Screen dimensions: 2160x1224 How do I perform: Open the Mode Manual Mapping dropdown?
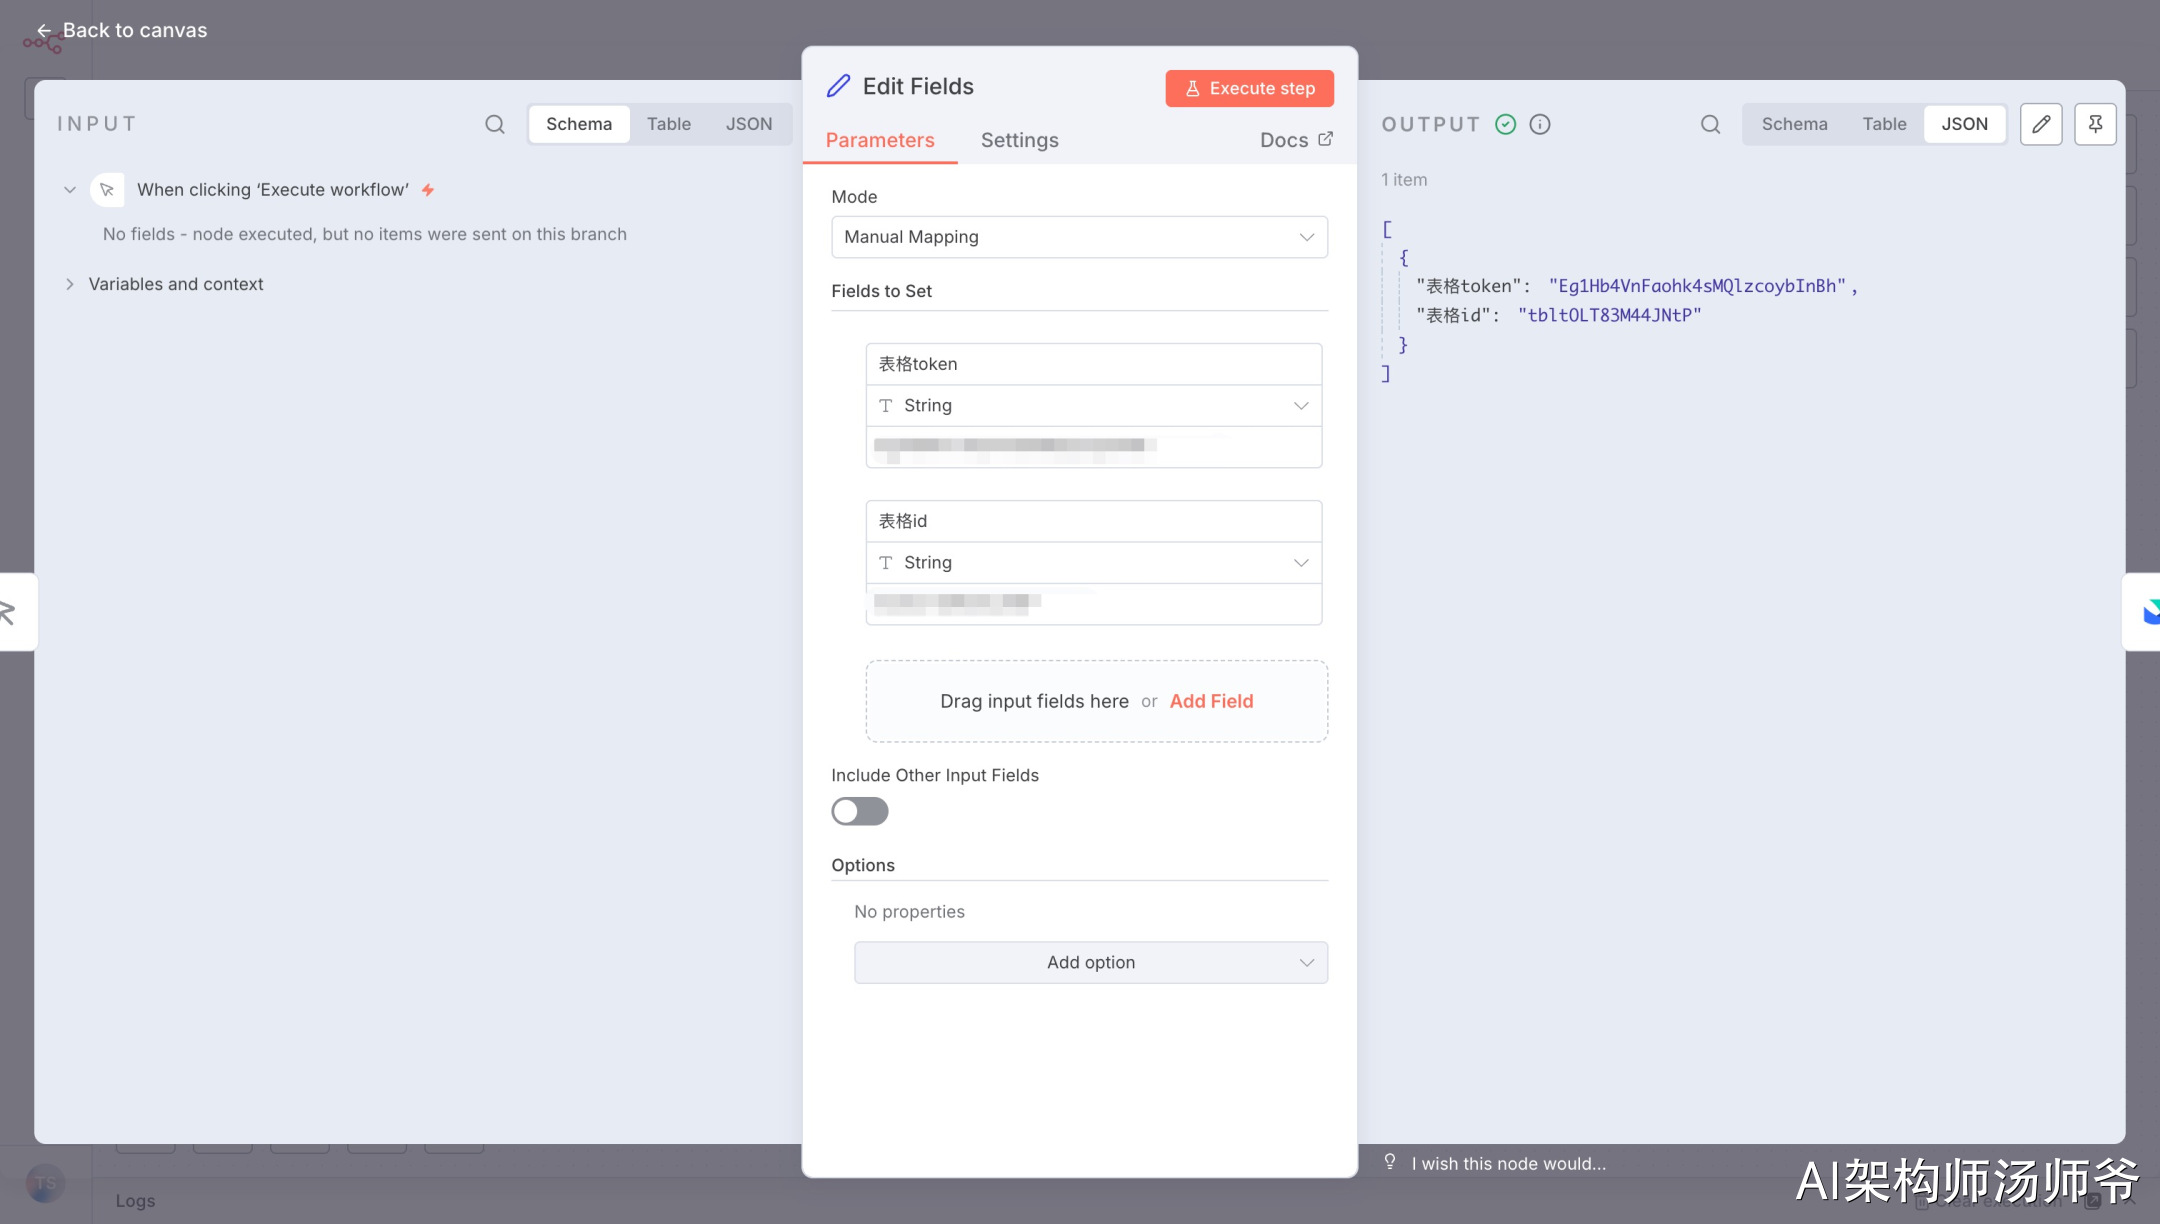[x=1079, y=237]
